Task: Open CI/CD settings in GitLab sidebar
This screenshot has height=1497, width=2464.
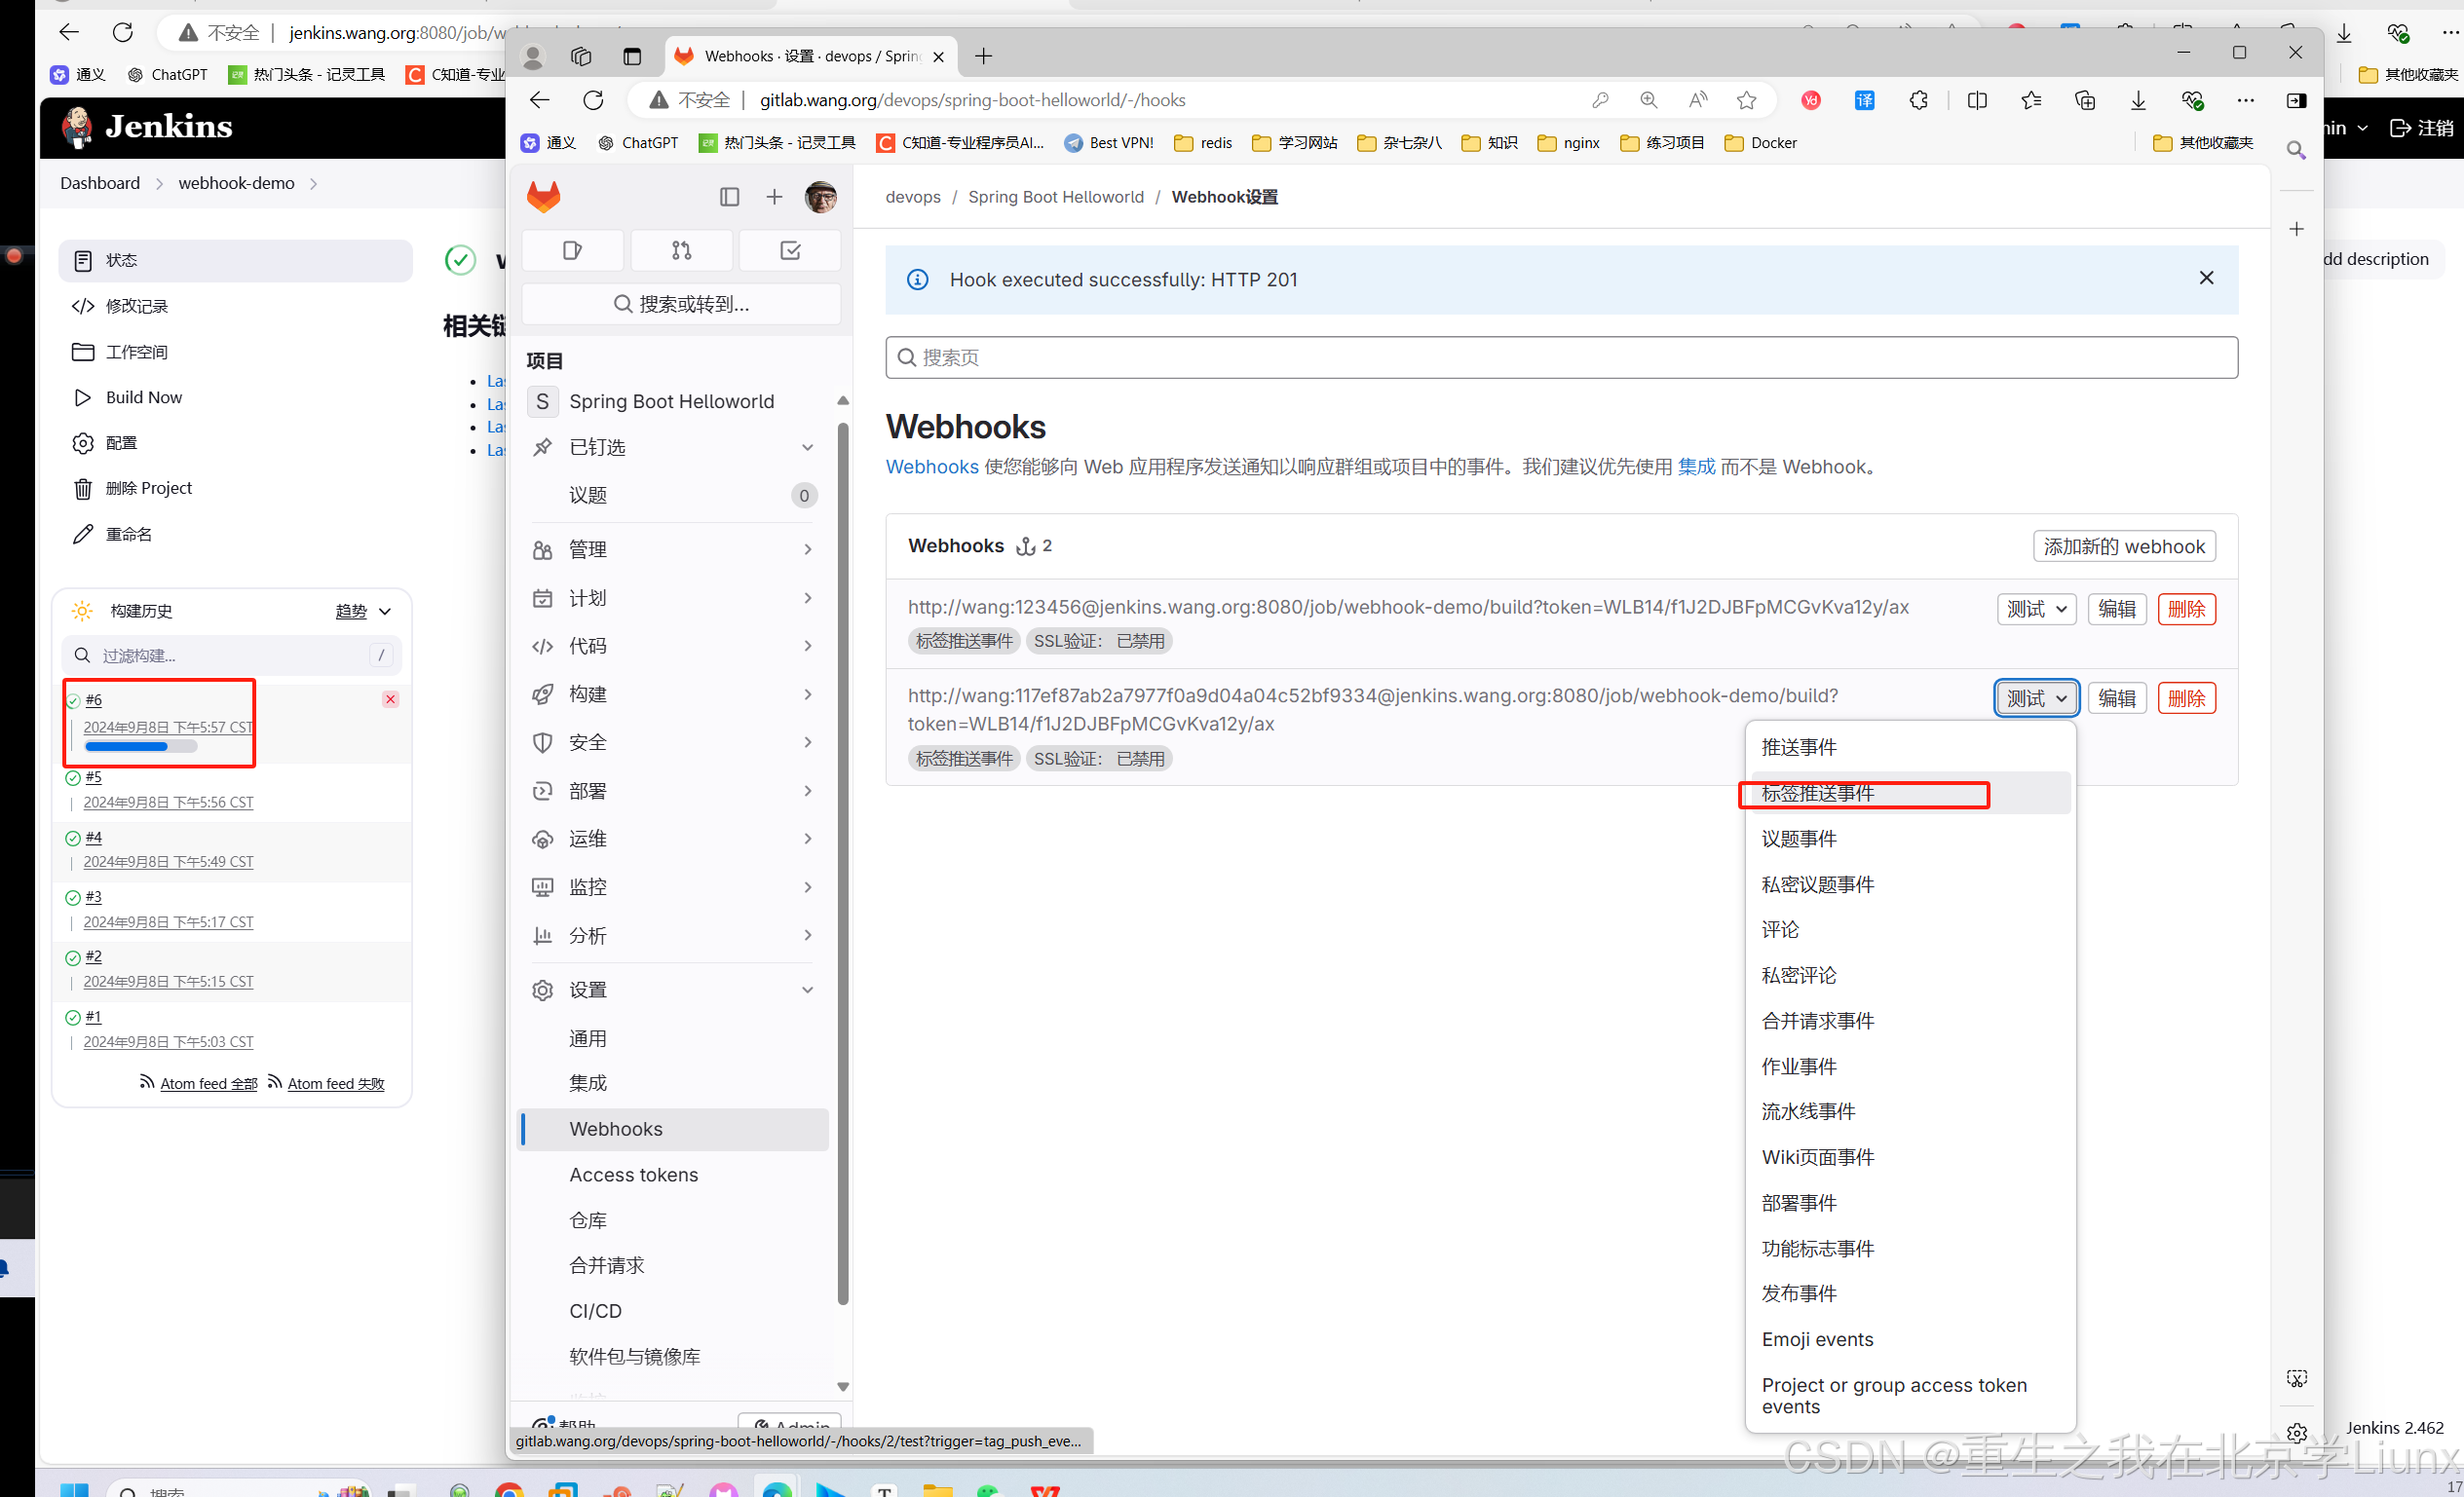Action: [674, 1310]
